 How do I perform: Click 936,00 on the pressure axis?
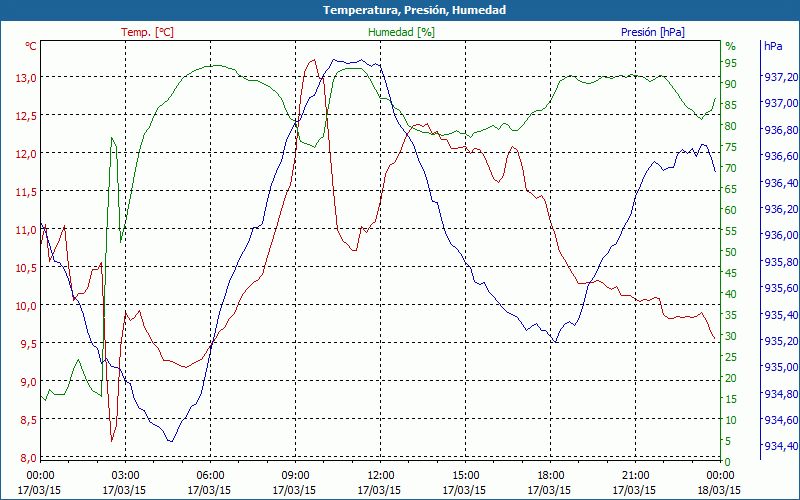click(781, 235)
